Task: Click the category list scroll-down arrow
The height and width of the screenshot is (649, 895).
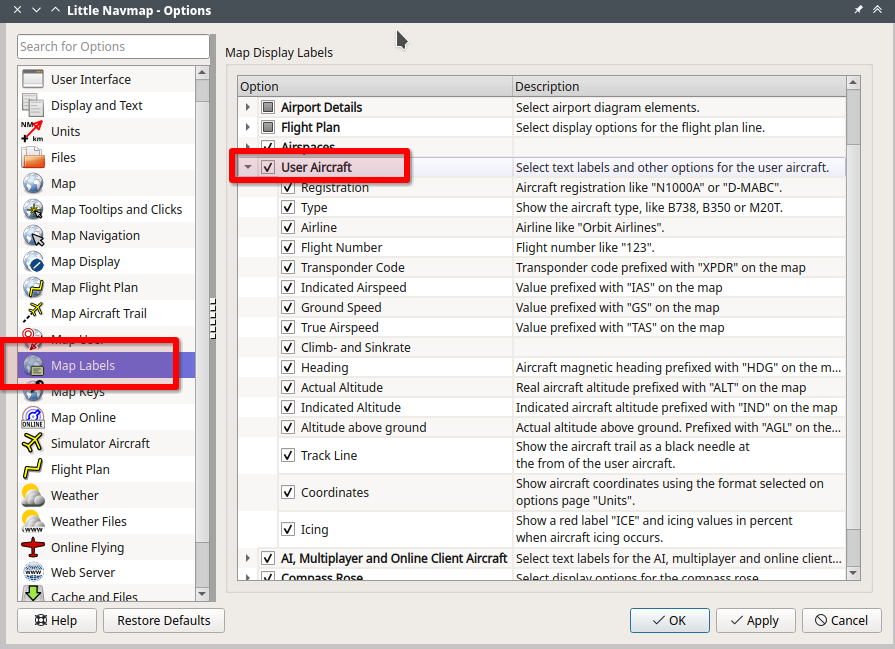Action: click(x=202, y=594)
